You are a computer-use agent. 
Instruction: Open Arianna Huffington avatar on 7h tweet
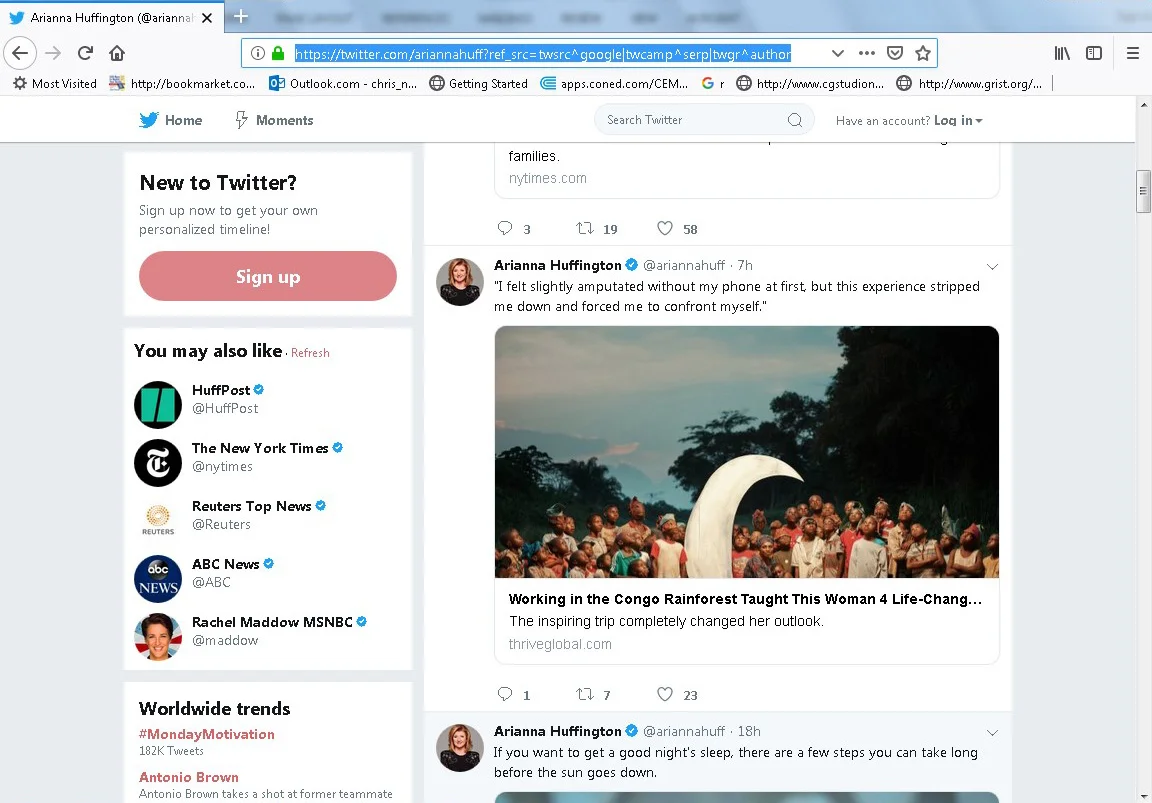[x=460, y=281]
